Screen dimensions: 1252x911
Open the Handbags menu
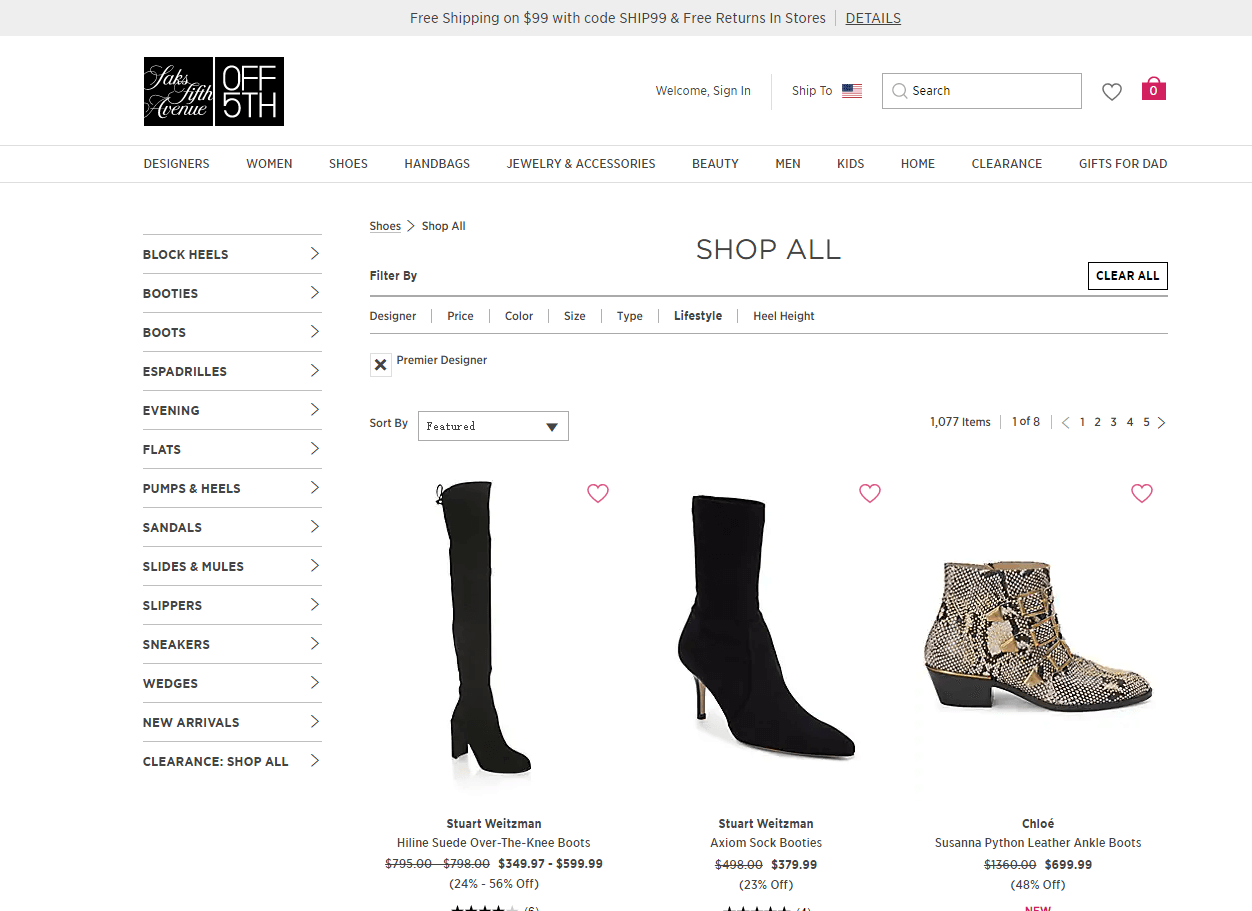(x=437, y=164)
